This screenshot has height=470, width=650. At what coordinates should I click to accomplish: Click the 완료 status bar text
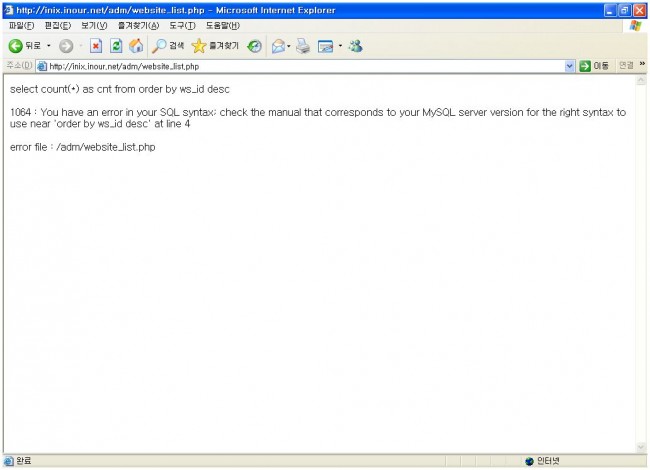24,461
